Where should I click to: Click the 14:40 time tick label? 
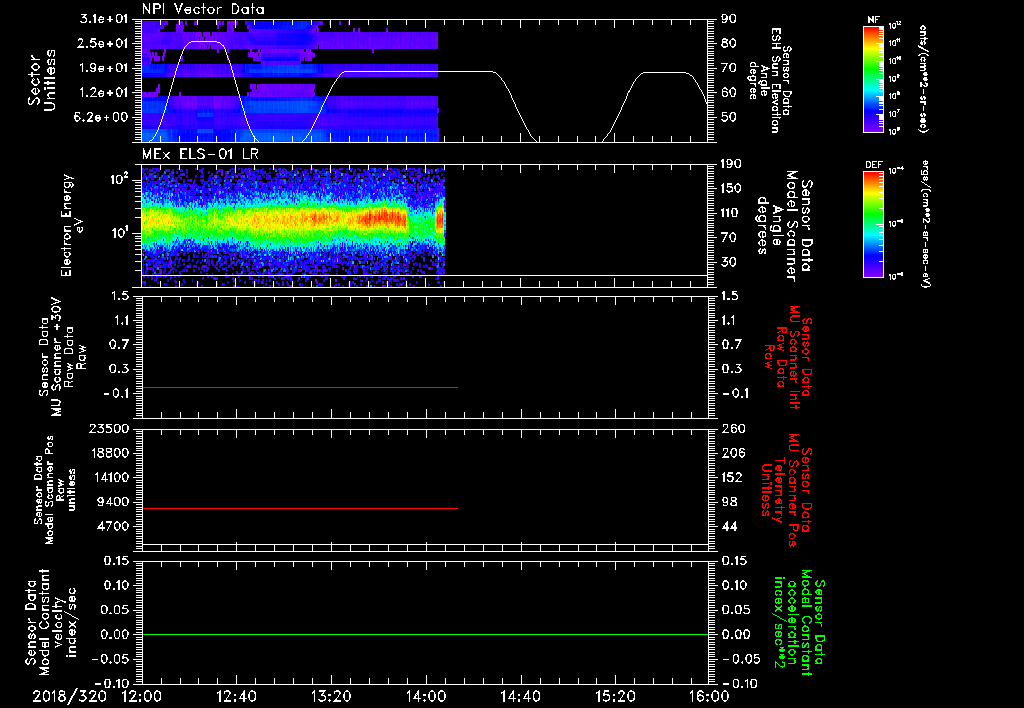(x=520, y=696)
